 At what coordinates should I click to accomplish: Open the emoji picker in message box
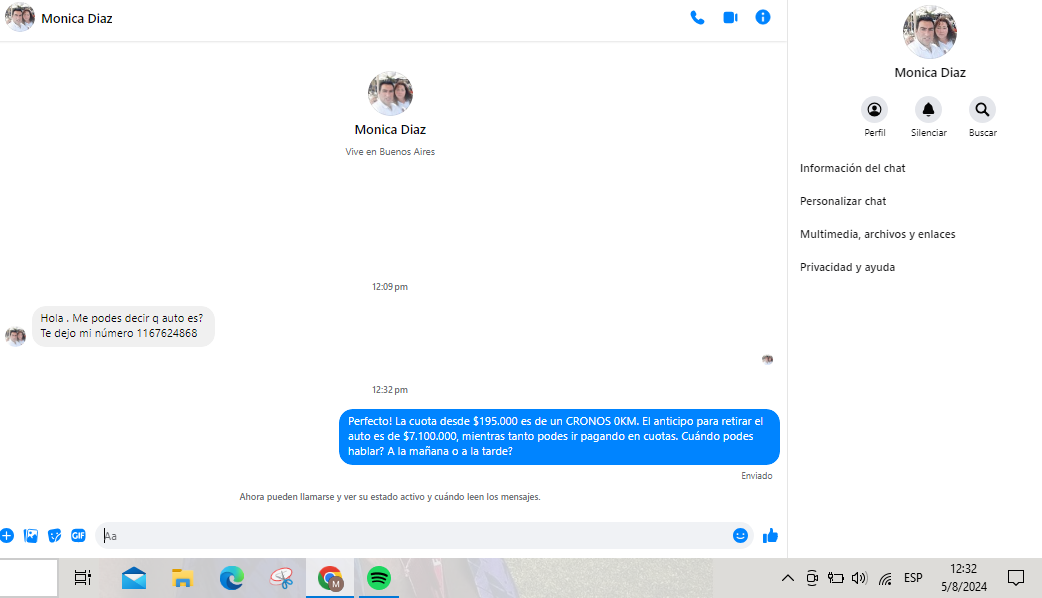pos(740,536)
